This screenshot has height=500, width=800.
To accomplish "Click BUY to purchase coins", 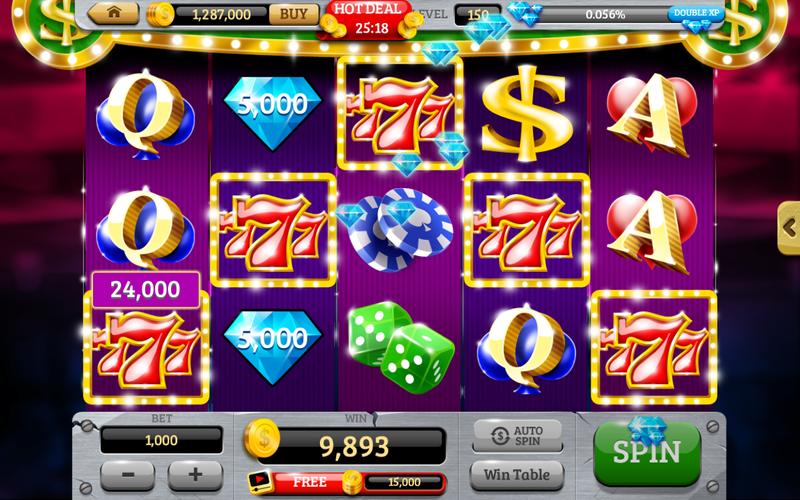I will [293, 14].
